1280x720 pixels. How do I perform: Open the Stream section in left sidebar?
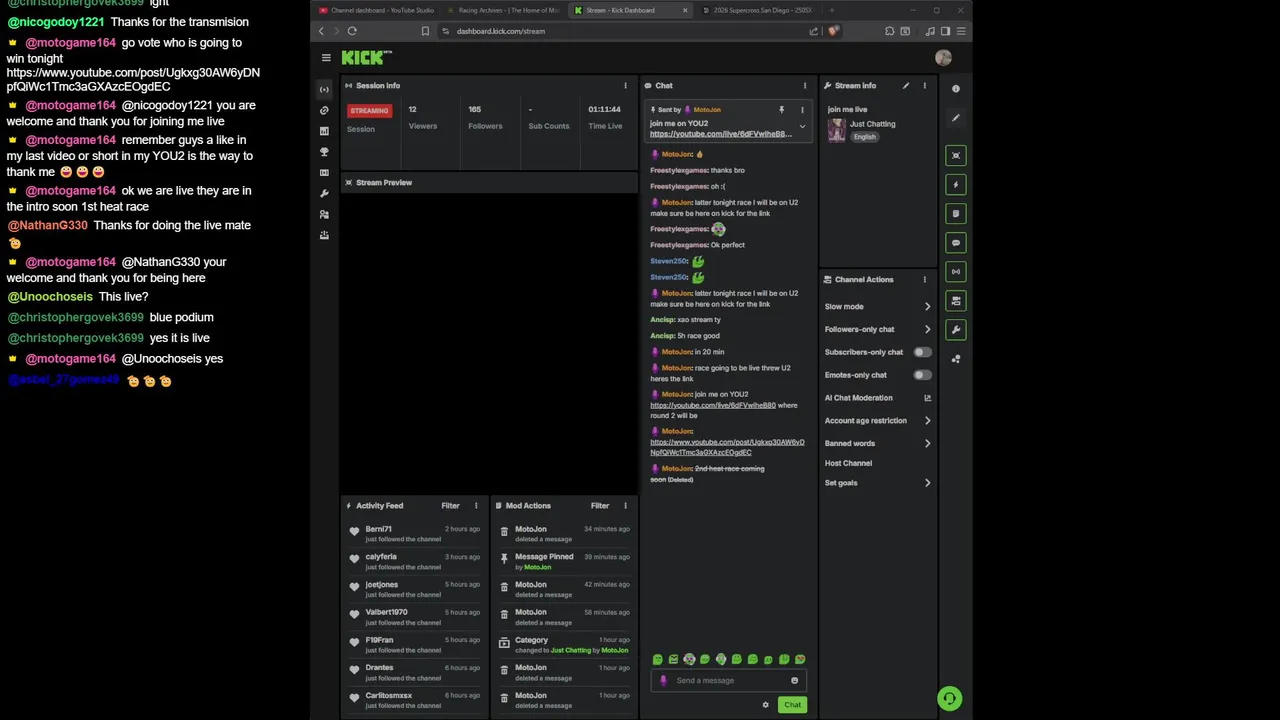[324, 89]
